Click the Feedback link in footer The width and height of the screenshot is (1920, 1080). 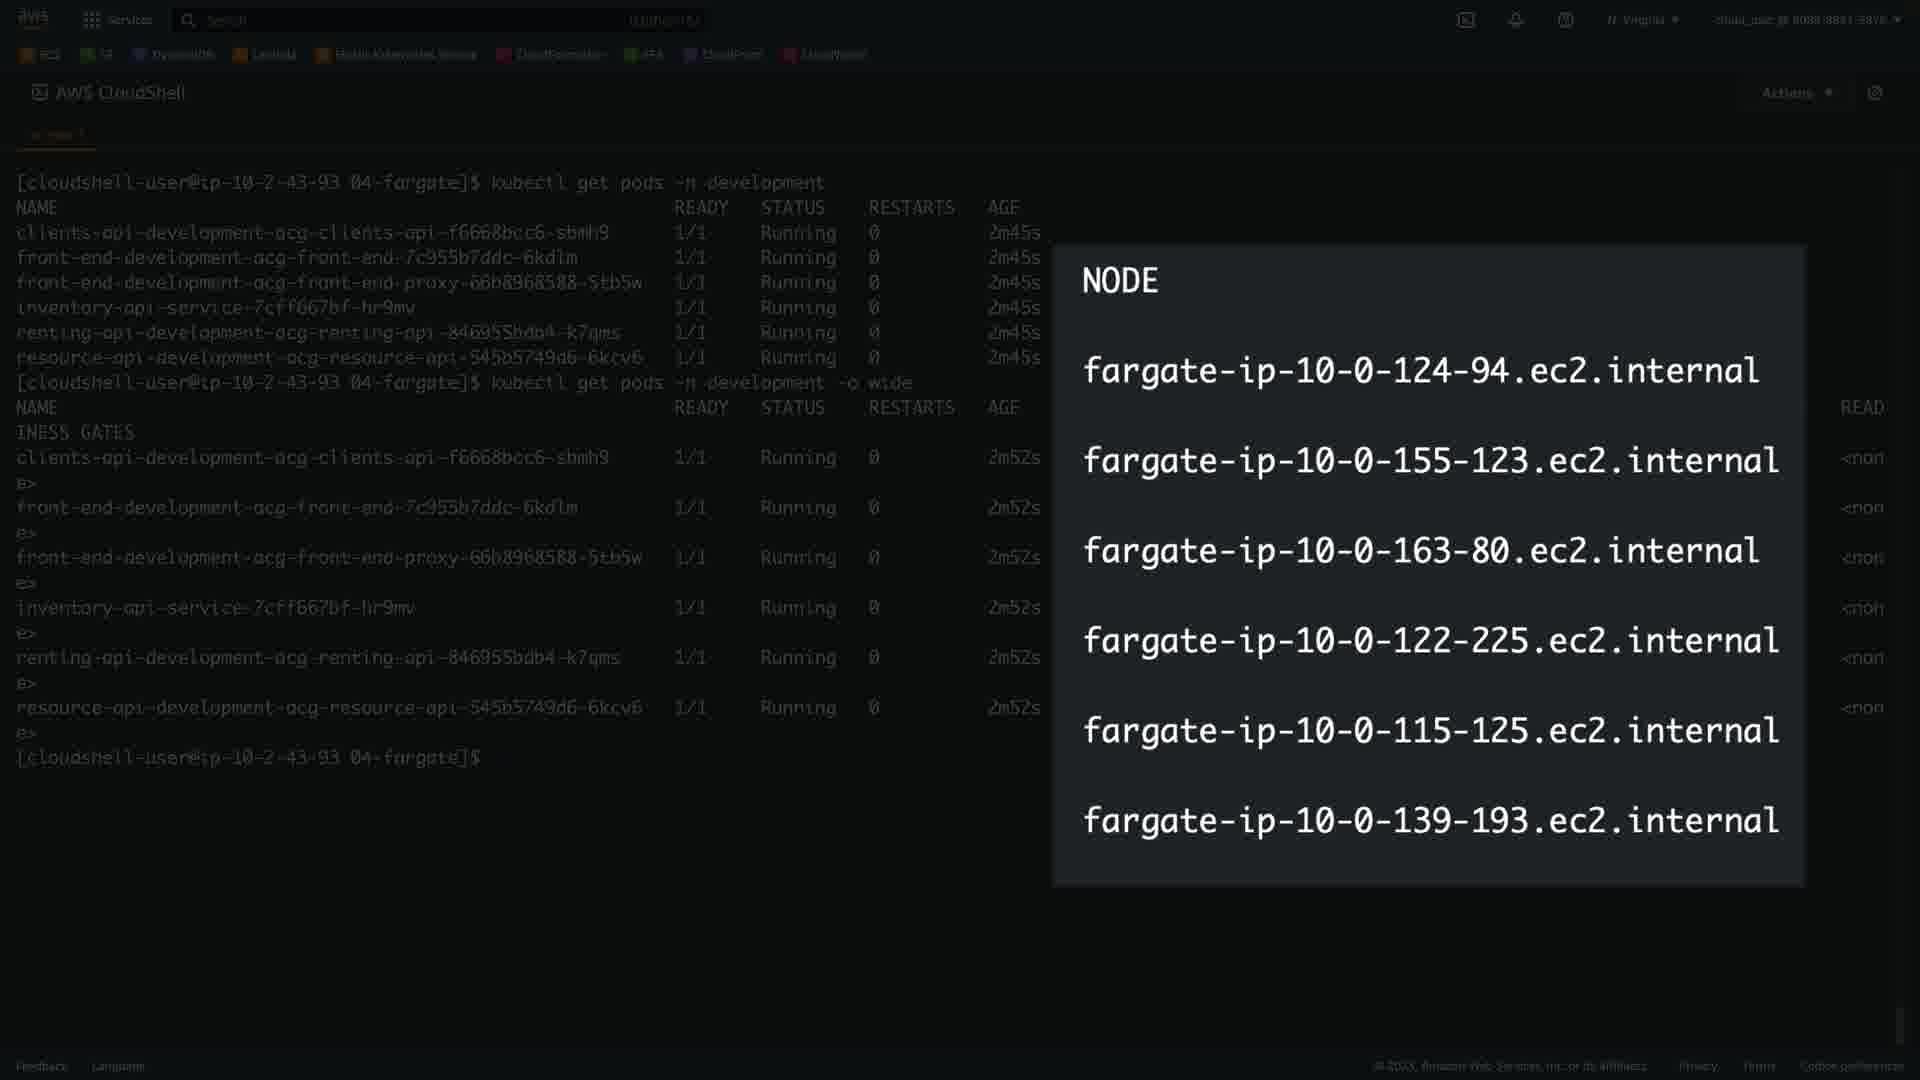click(x=41, y=1066)
